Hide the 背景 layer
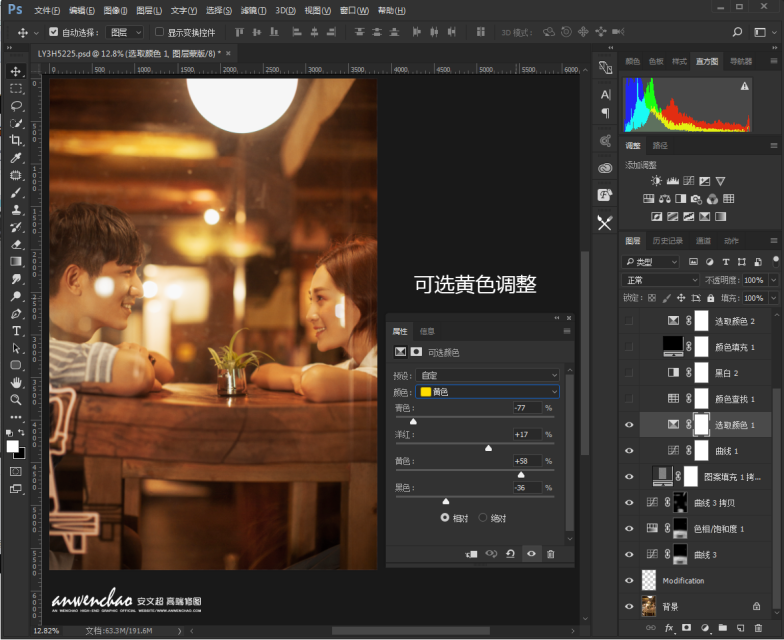 [629, 606]
